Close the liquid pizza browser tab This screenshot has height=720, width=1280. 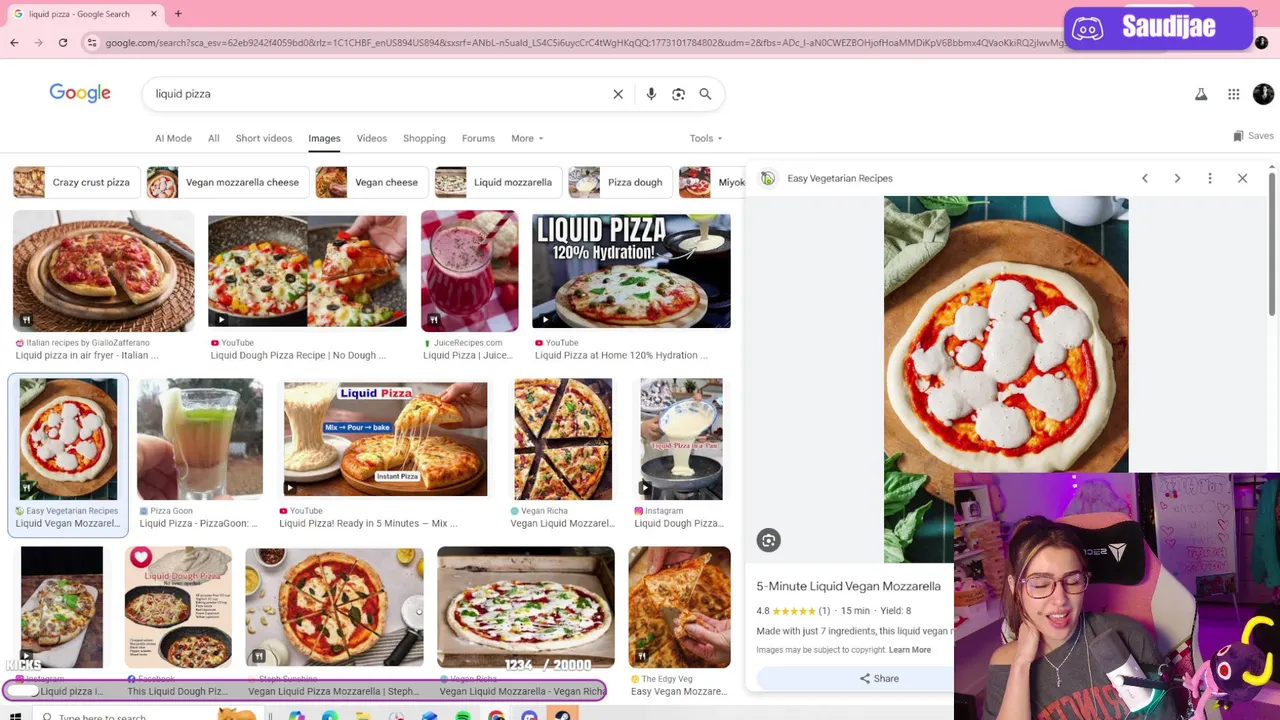[154, 14]
